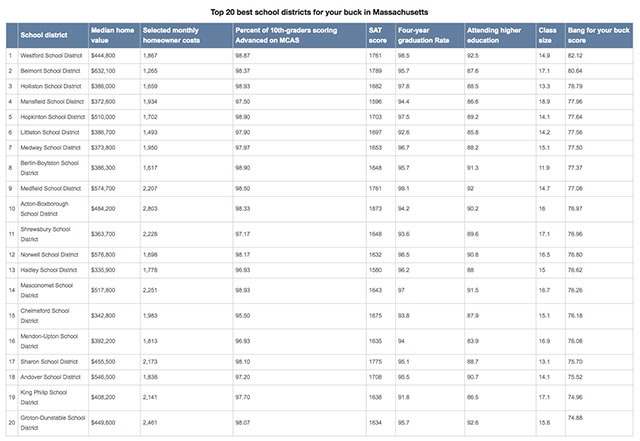Select the "SAT score" column header
The height and width of the screenshot is (441, 640).
click(378, 35)
